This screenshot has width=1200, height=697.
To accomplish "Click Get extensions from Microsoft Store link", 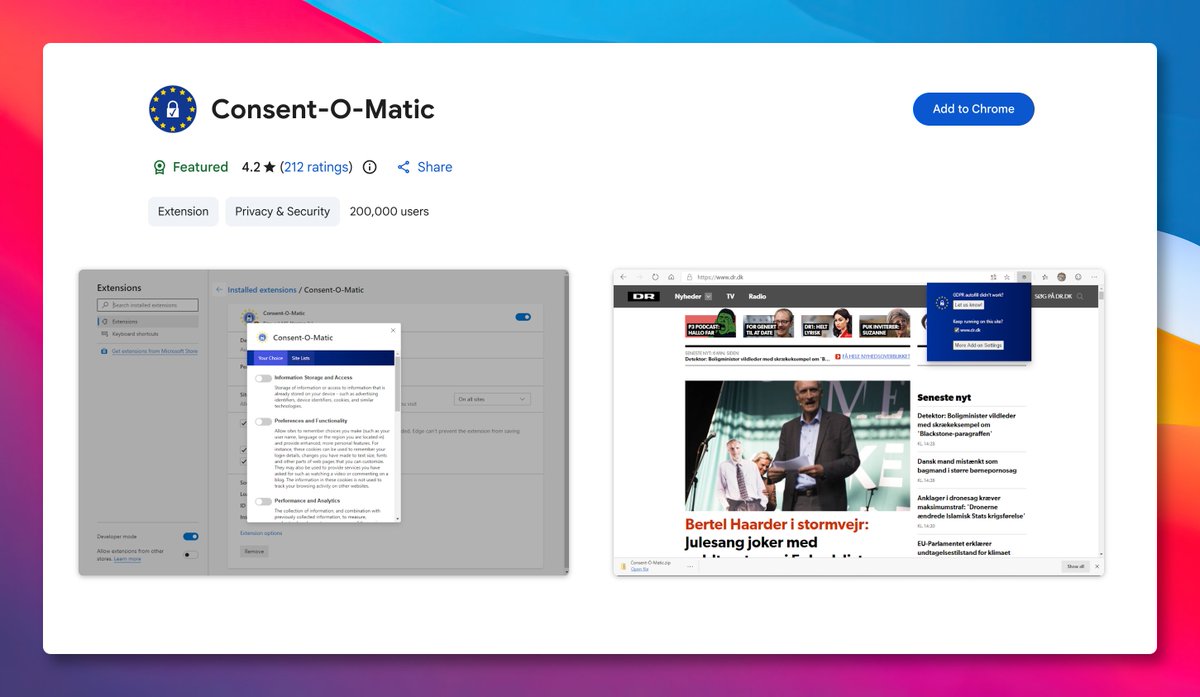I will (155, 351).
